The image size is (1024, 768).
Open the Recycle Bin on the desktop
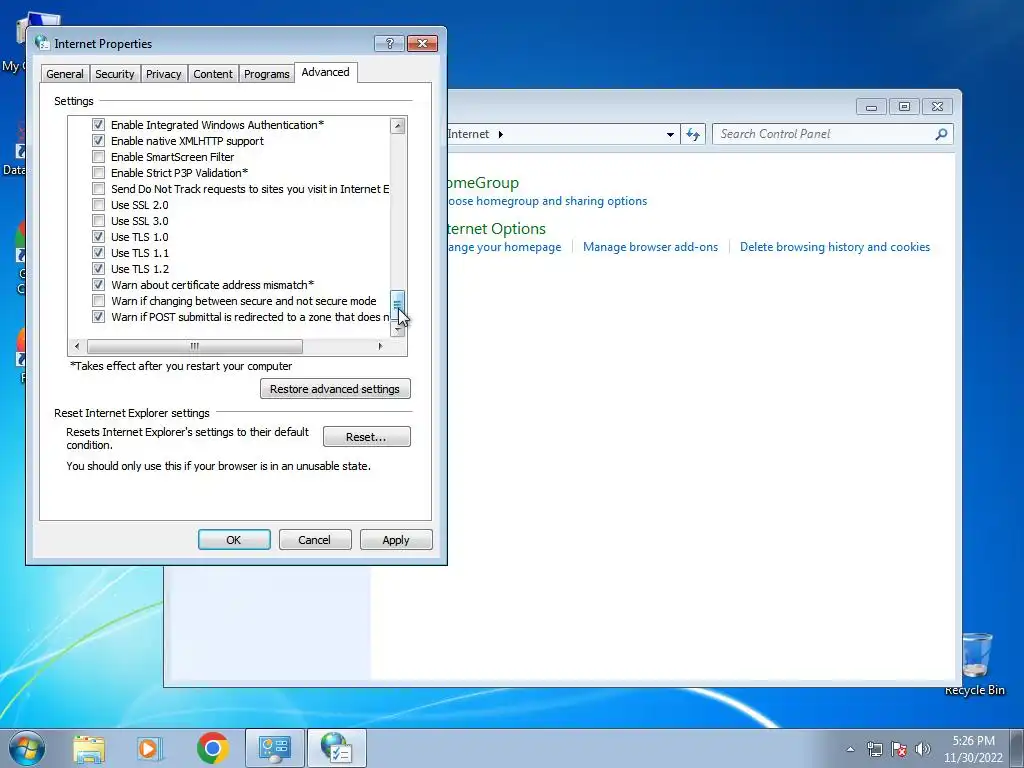pyautogui.click(x=974, y=663)
